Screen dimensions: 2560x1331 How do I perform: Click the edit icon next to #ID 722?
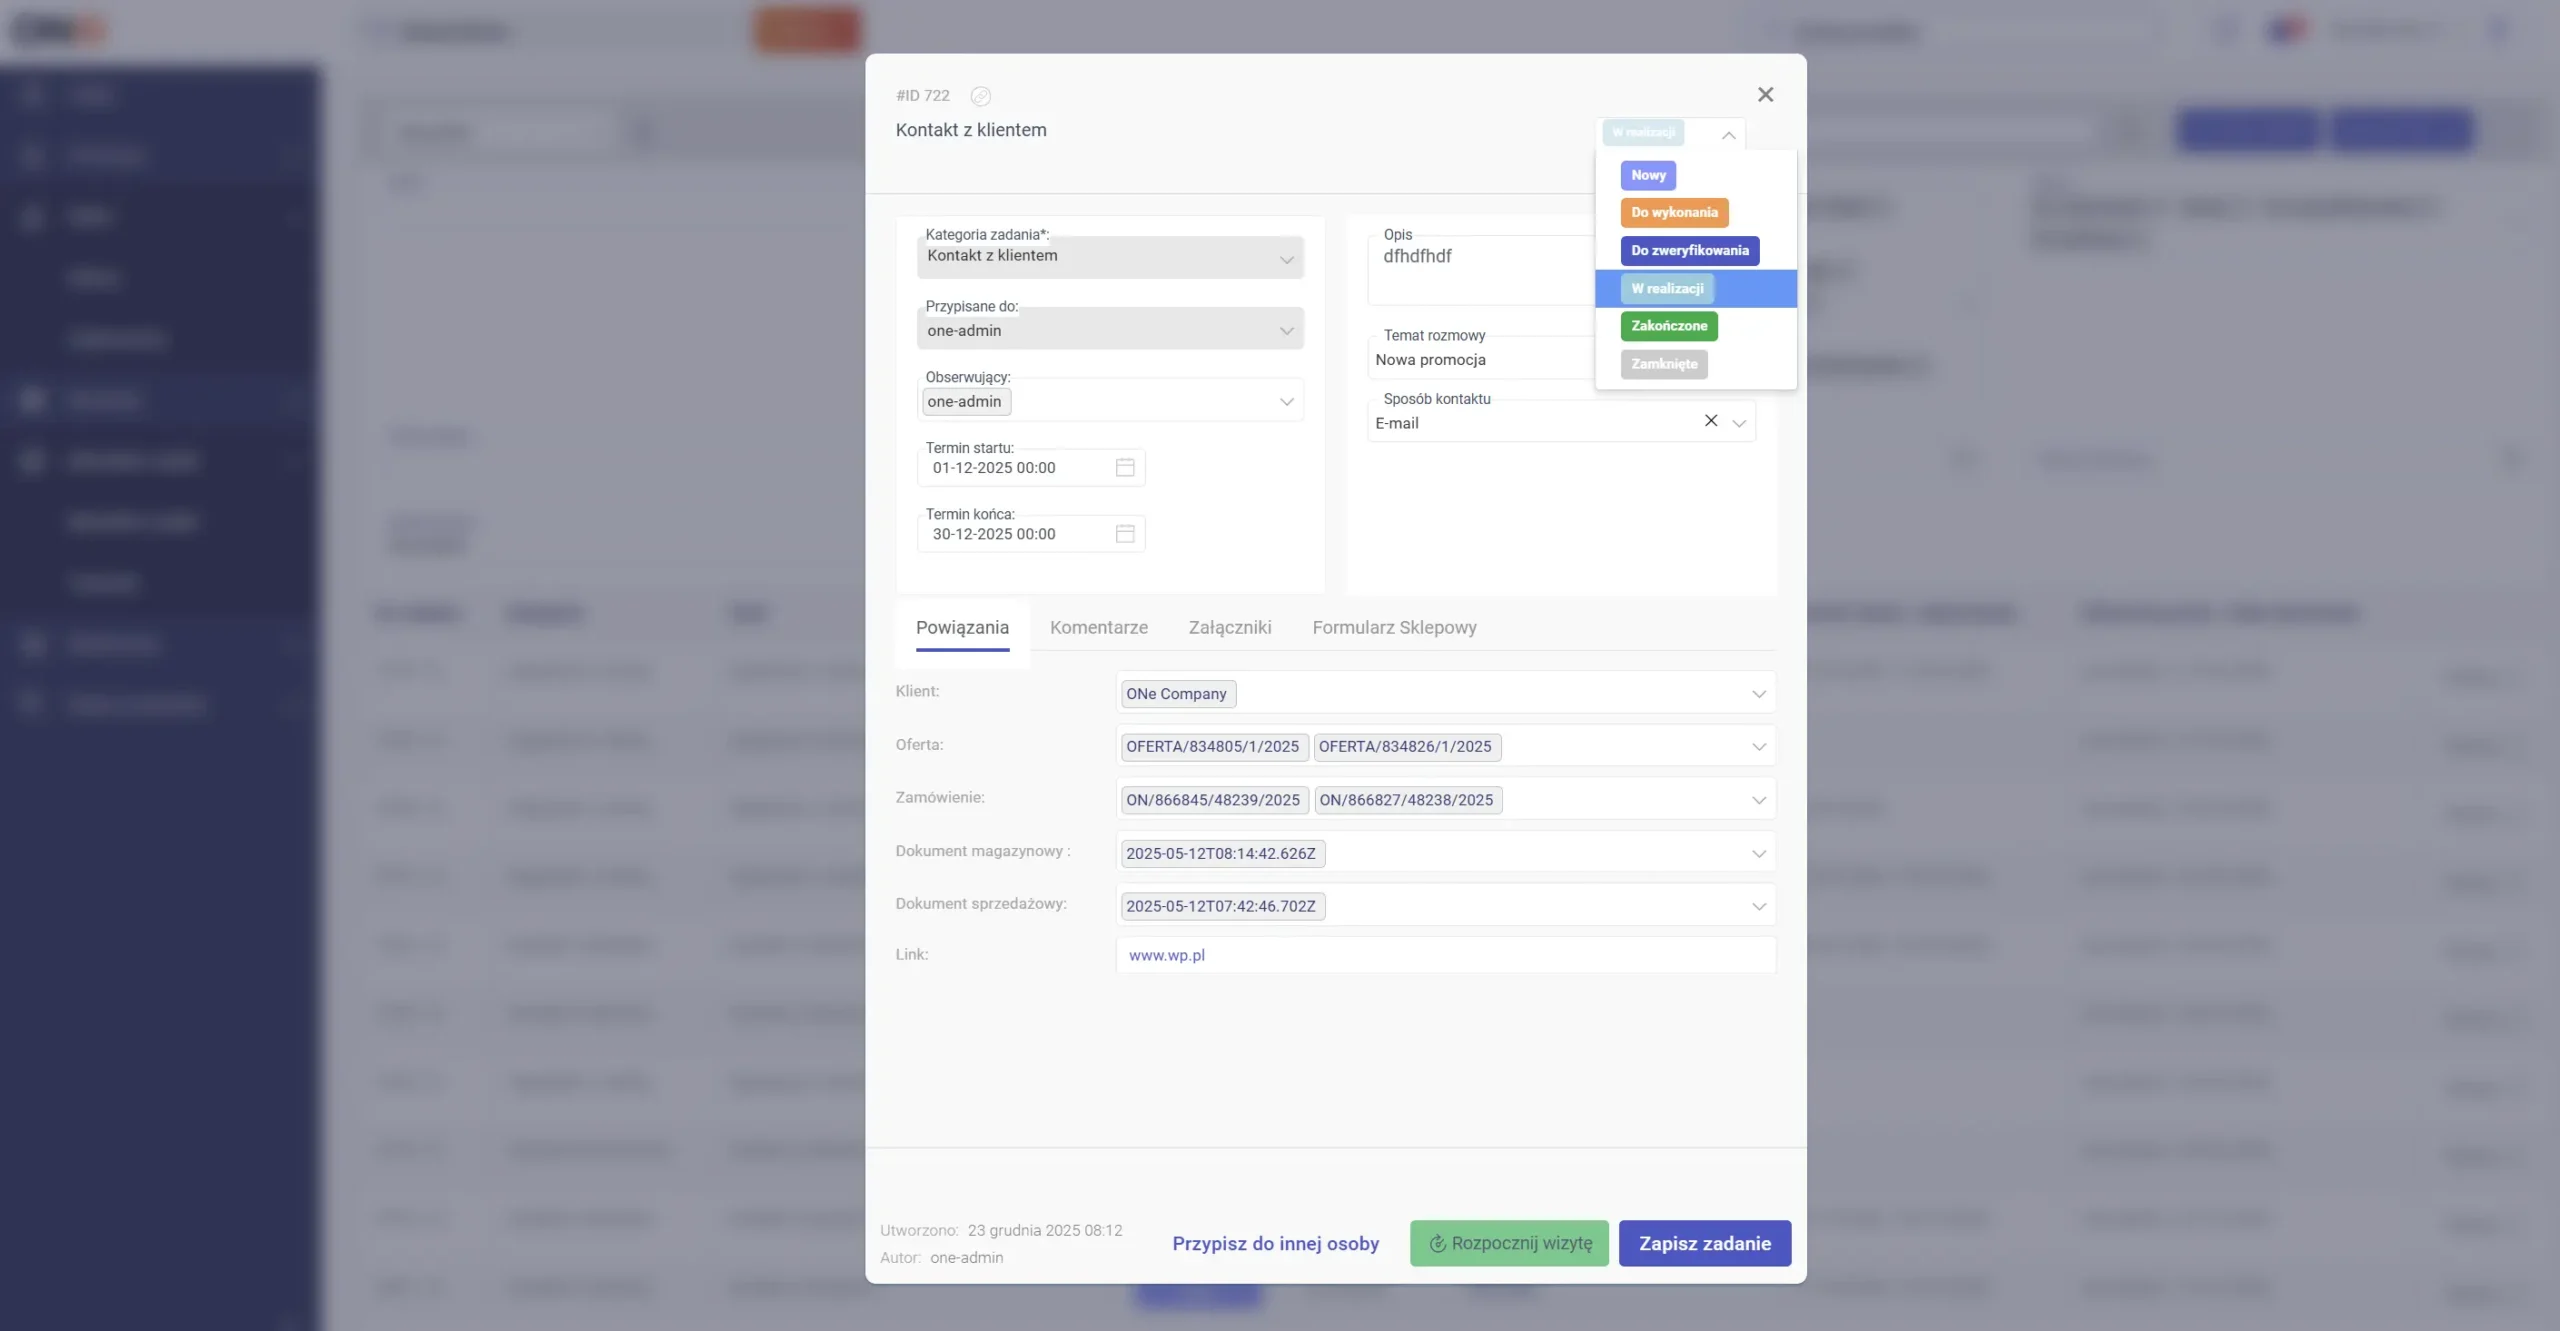pos(980,96)
